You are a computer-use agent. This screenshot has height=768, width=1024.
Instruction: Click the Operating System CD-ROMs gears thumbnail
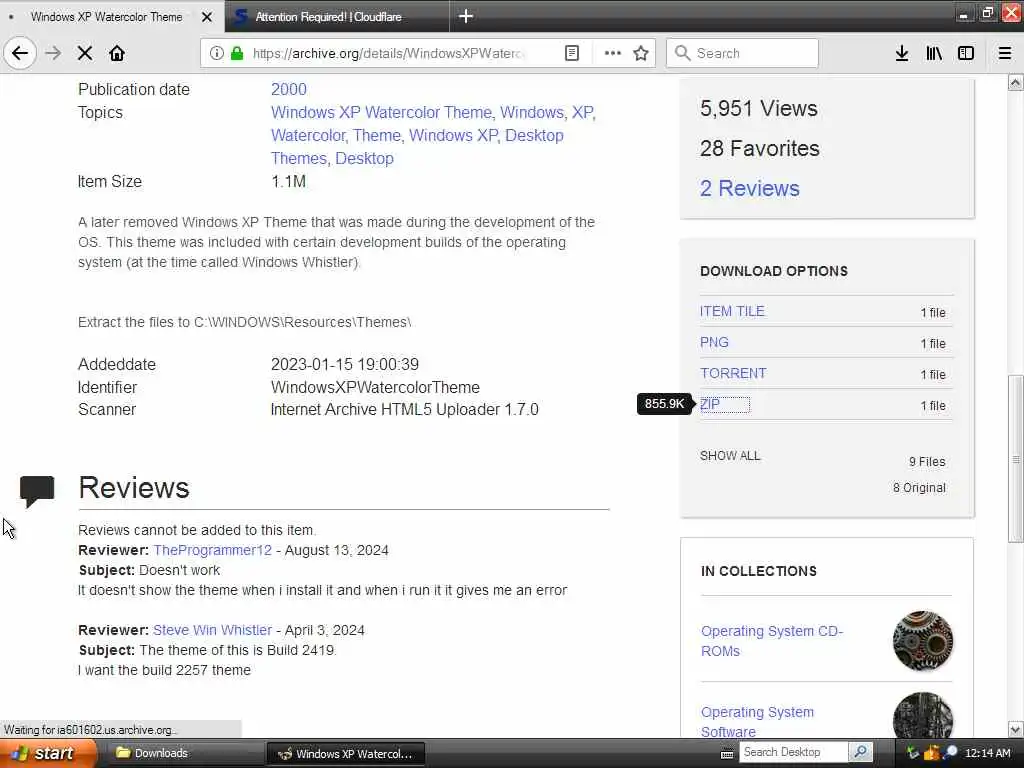click(x=923, y=641)
